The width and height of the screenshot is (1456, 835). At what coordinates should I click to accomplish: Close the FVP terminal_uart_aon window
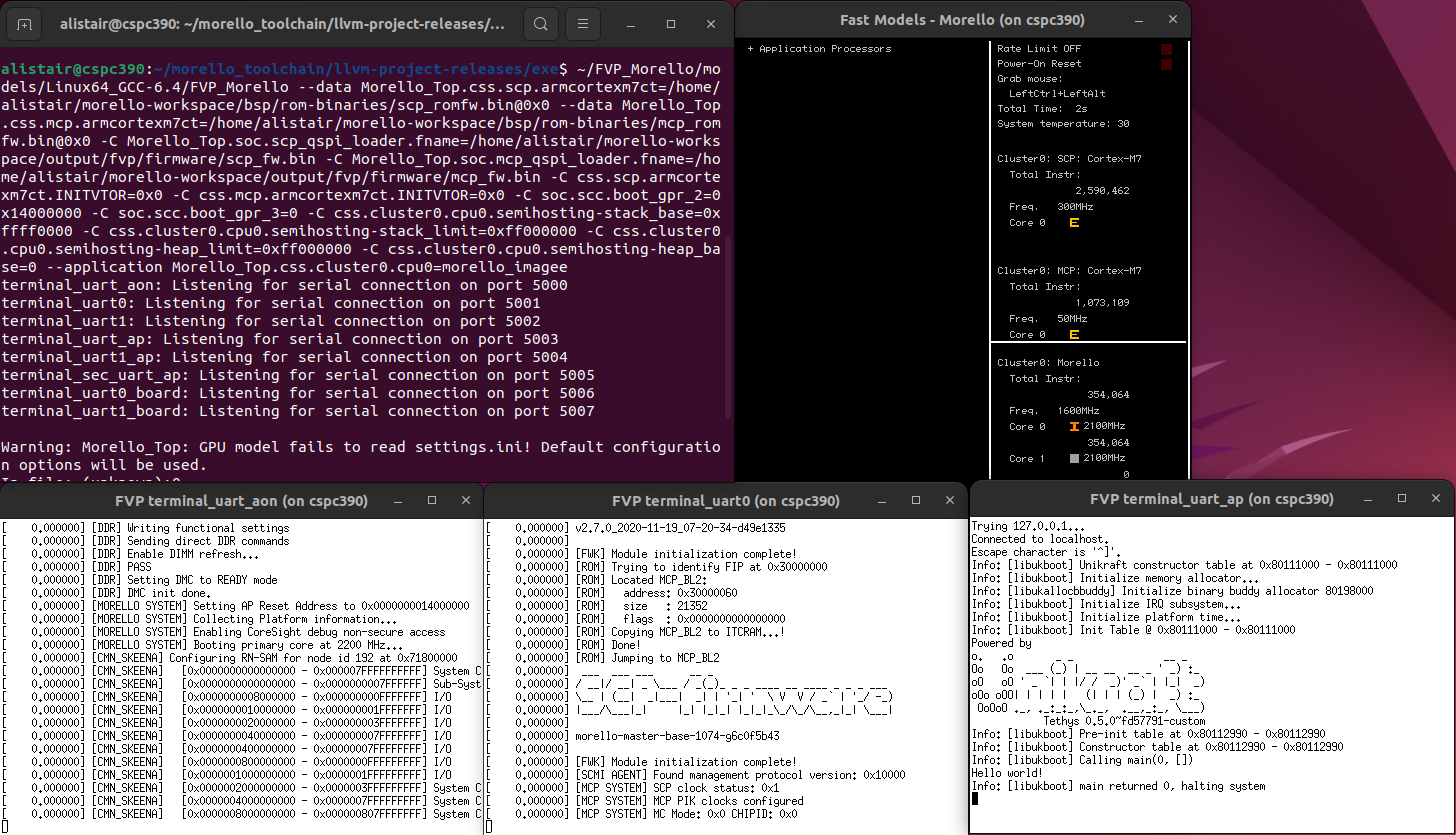(466, 500)
